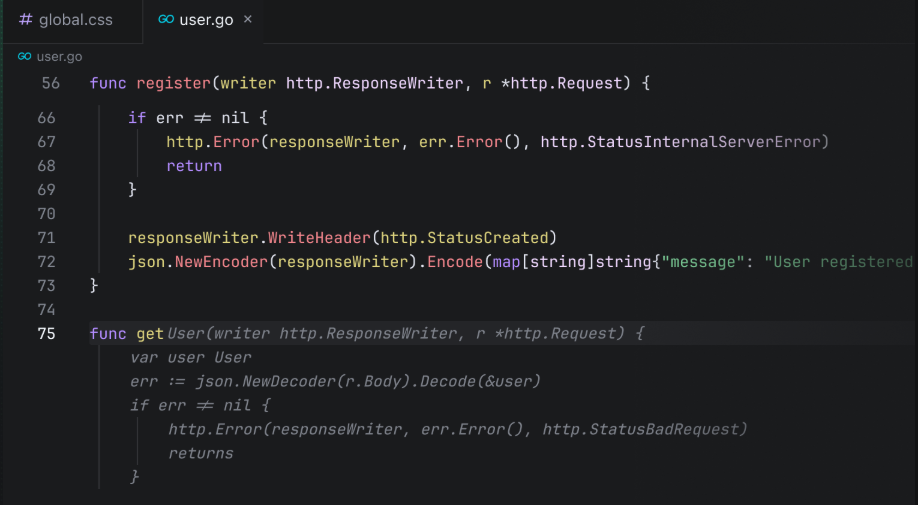Click the user.go breadcrumb label
The height and width of the screenshot is (505, 918).
60,57
